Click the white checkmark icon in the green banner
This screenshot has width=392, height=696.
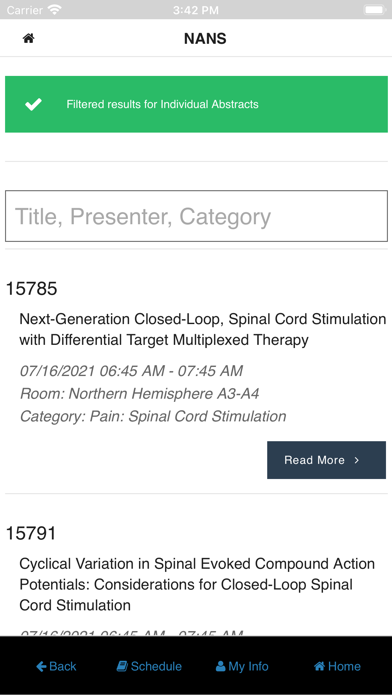[x=33, y=104]
